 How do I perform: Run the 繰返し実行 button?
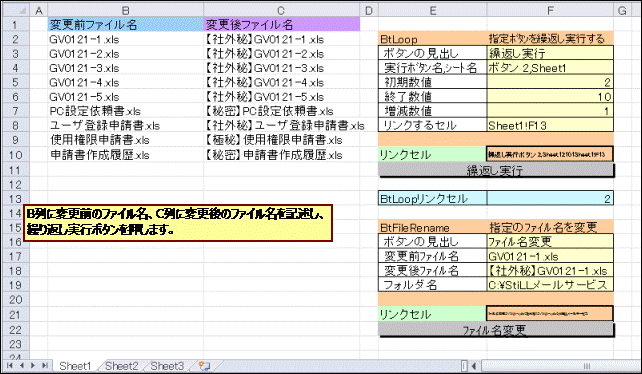[496, 170]
